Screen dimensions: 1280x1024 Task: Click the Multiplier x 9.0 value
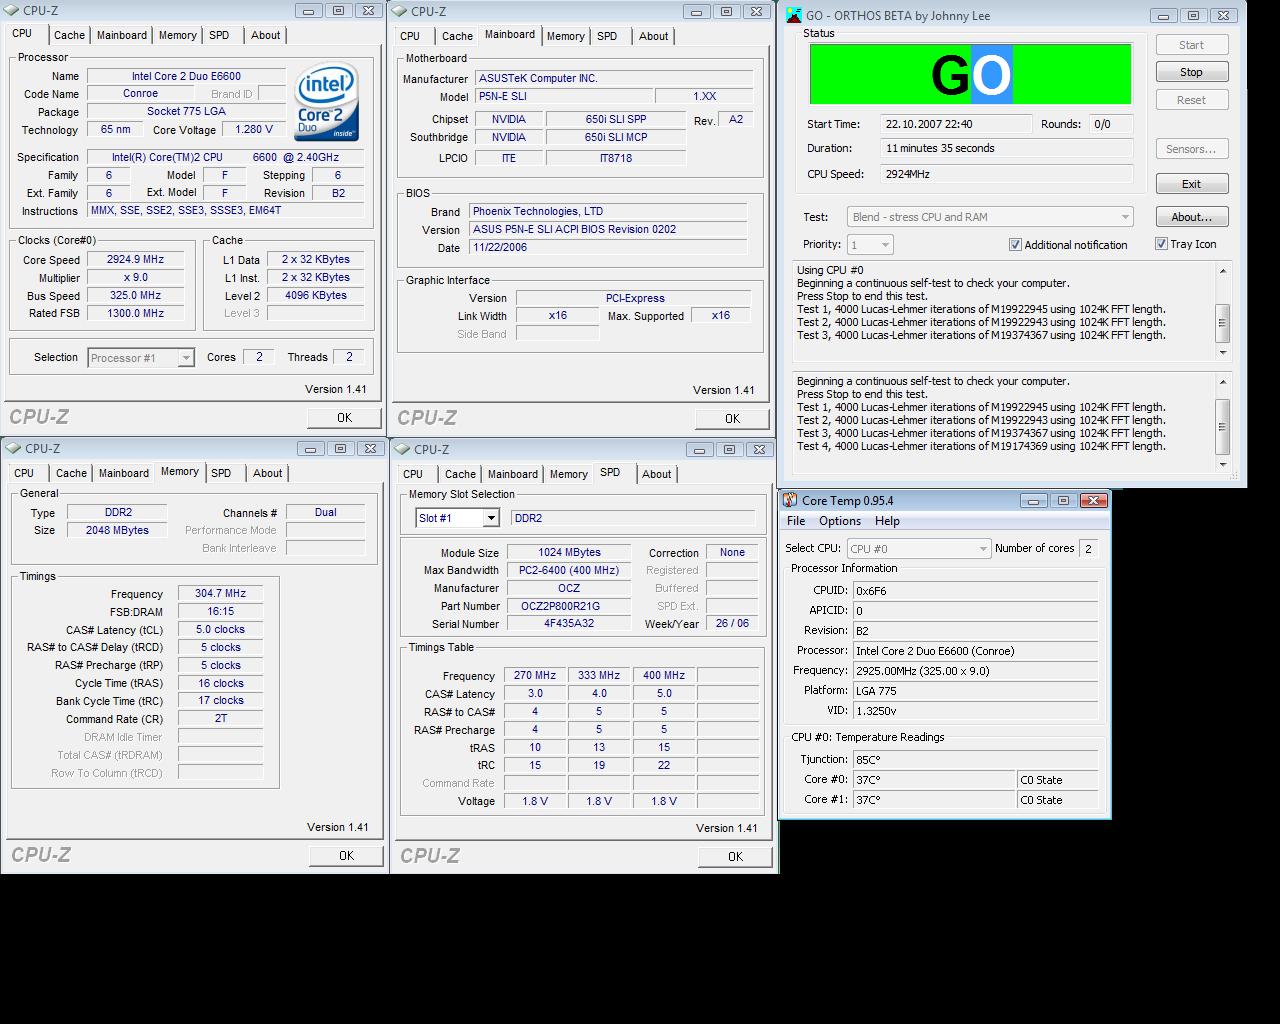point(135,278)
